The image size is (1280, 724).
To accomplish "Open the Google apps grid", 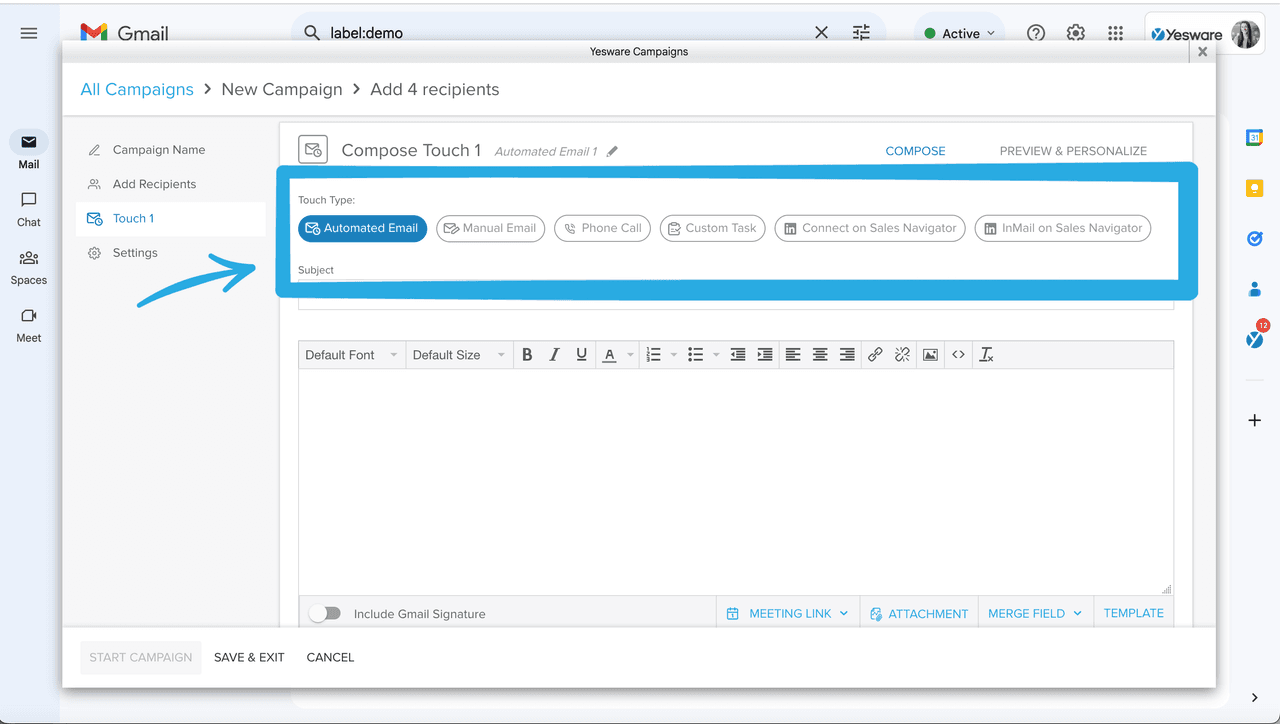I will point(1116,33).
